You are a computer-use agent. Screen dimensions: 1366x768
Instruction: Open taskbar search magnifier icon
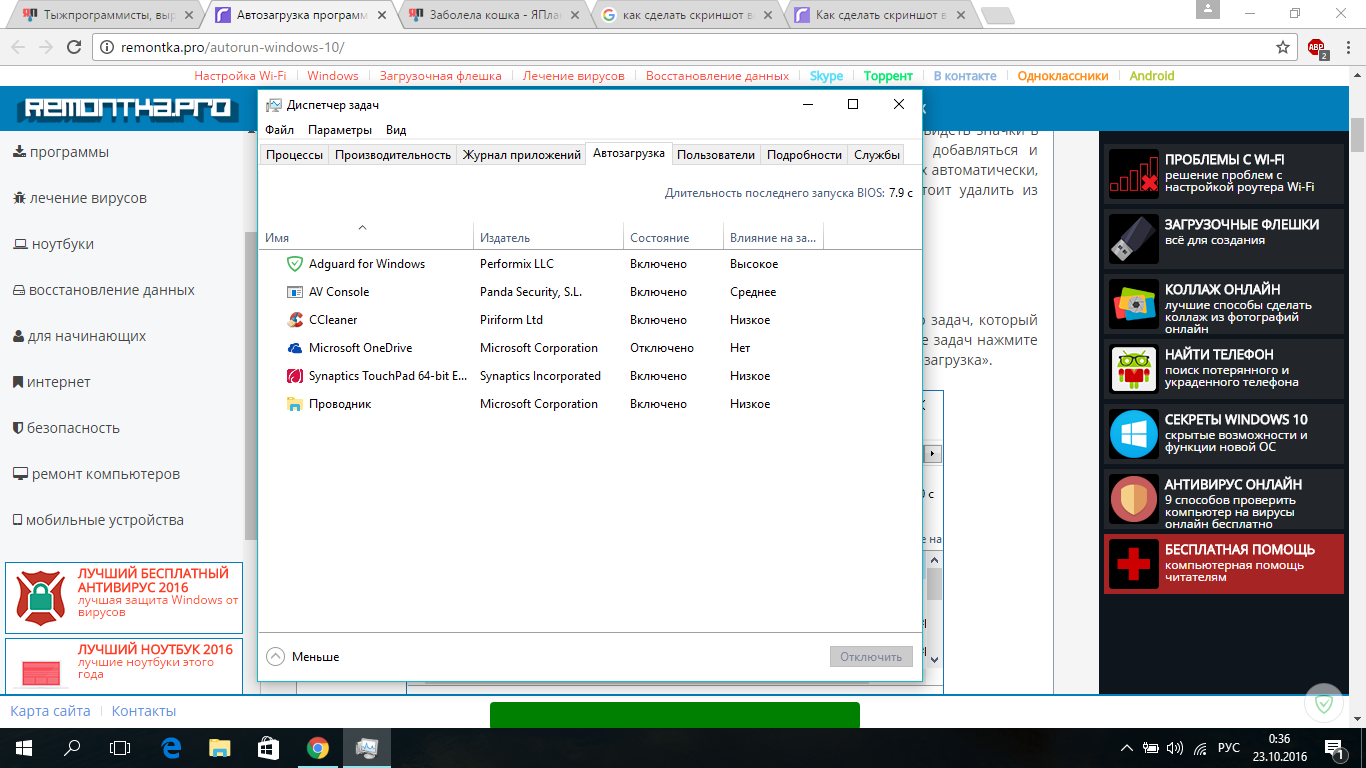(x=72, y=748)
